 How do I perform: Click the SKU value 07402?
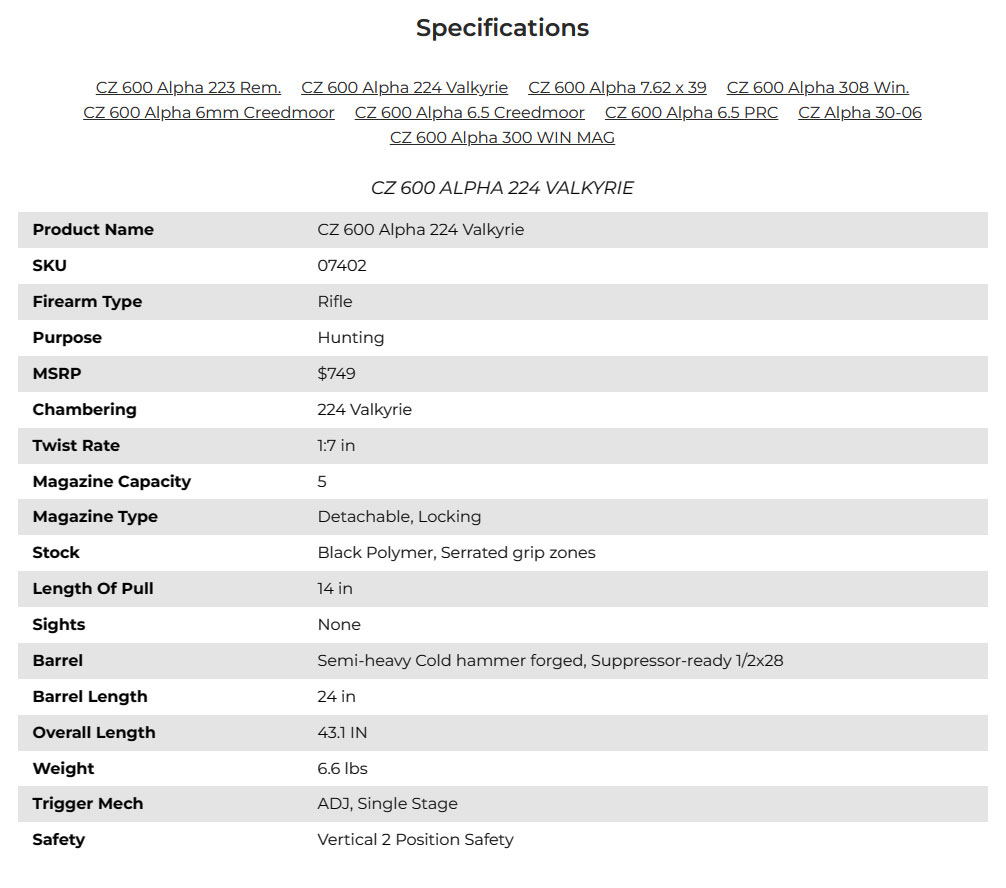342,266
